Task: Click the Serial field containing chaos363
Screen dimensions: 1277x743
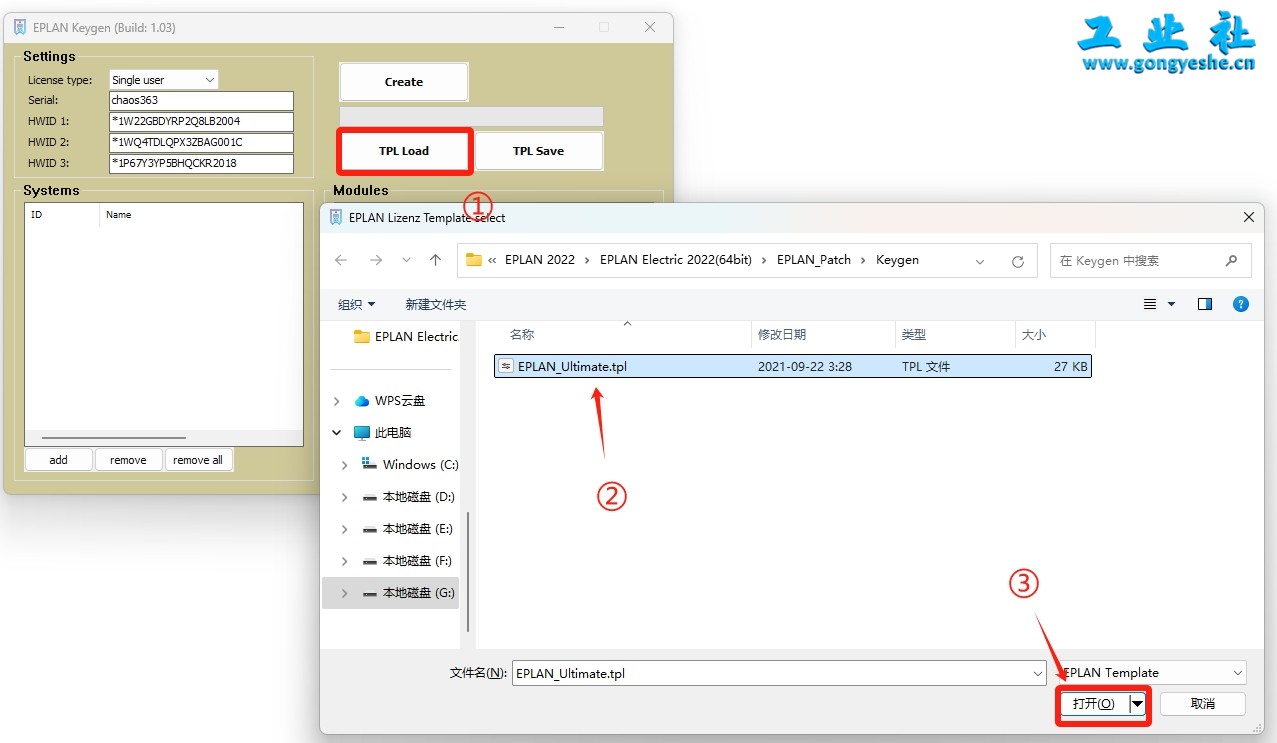Action: click(x=201, y=100)
